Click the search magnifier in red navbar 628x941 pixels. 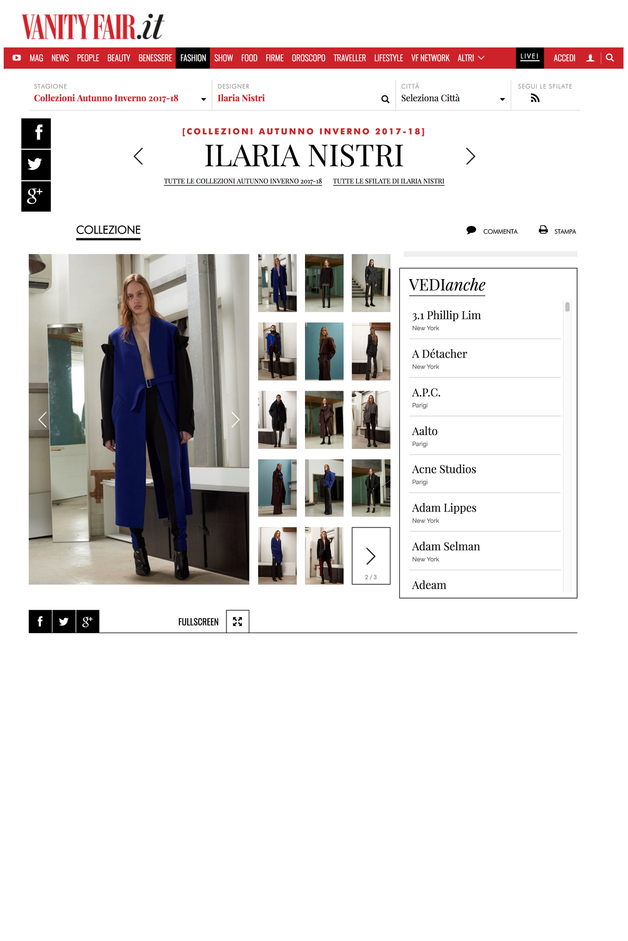click(x=610, y=58)
